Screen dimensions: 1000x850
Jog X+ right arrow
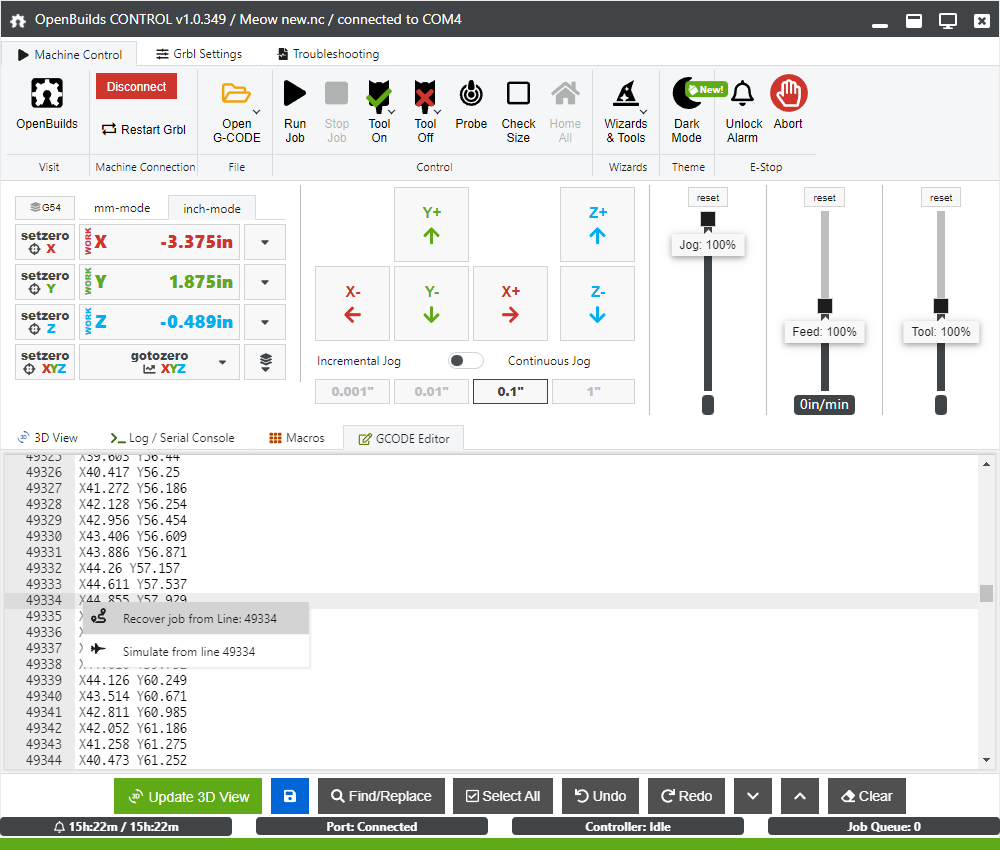(510, 304)
